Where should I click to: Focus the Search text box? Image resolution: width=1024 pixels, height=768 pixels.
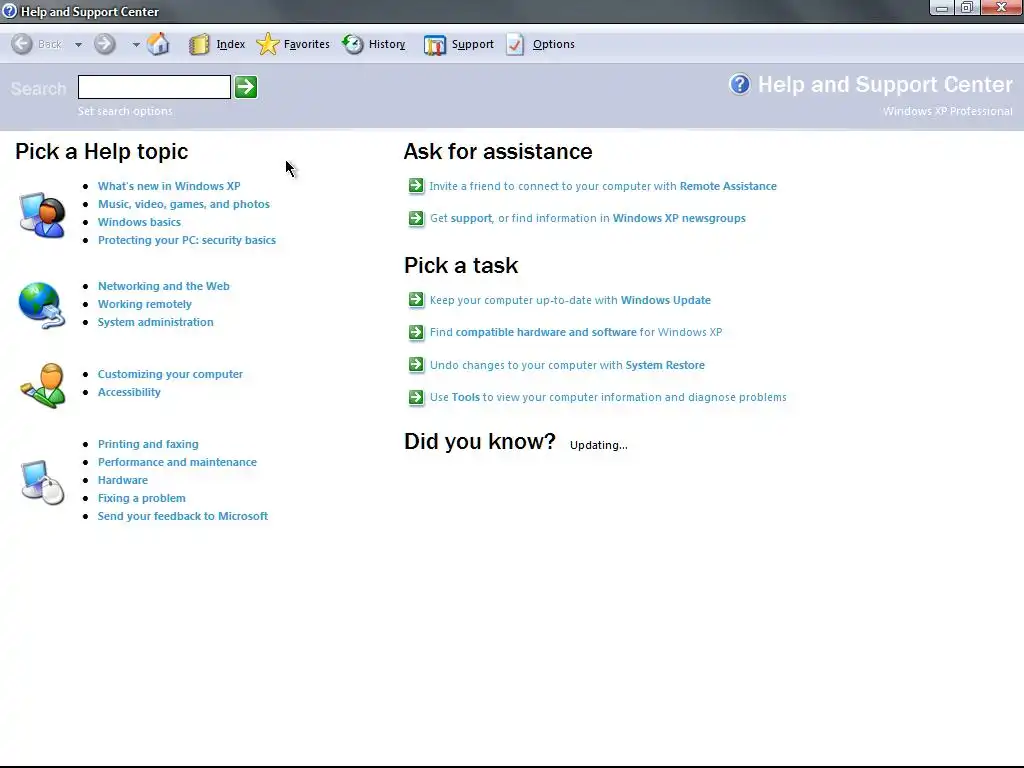click(x=154, y=87)
